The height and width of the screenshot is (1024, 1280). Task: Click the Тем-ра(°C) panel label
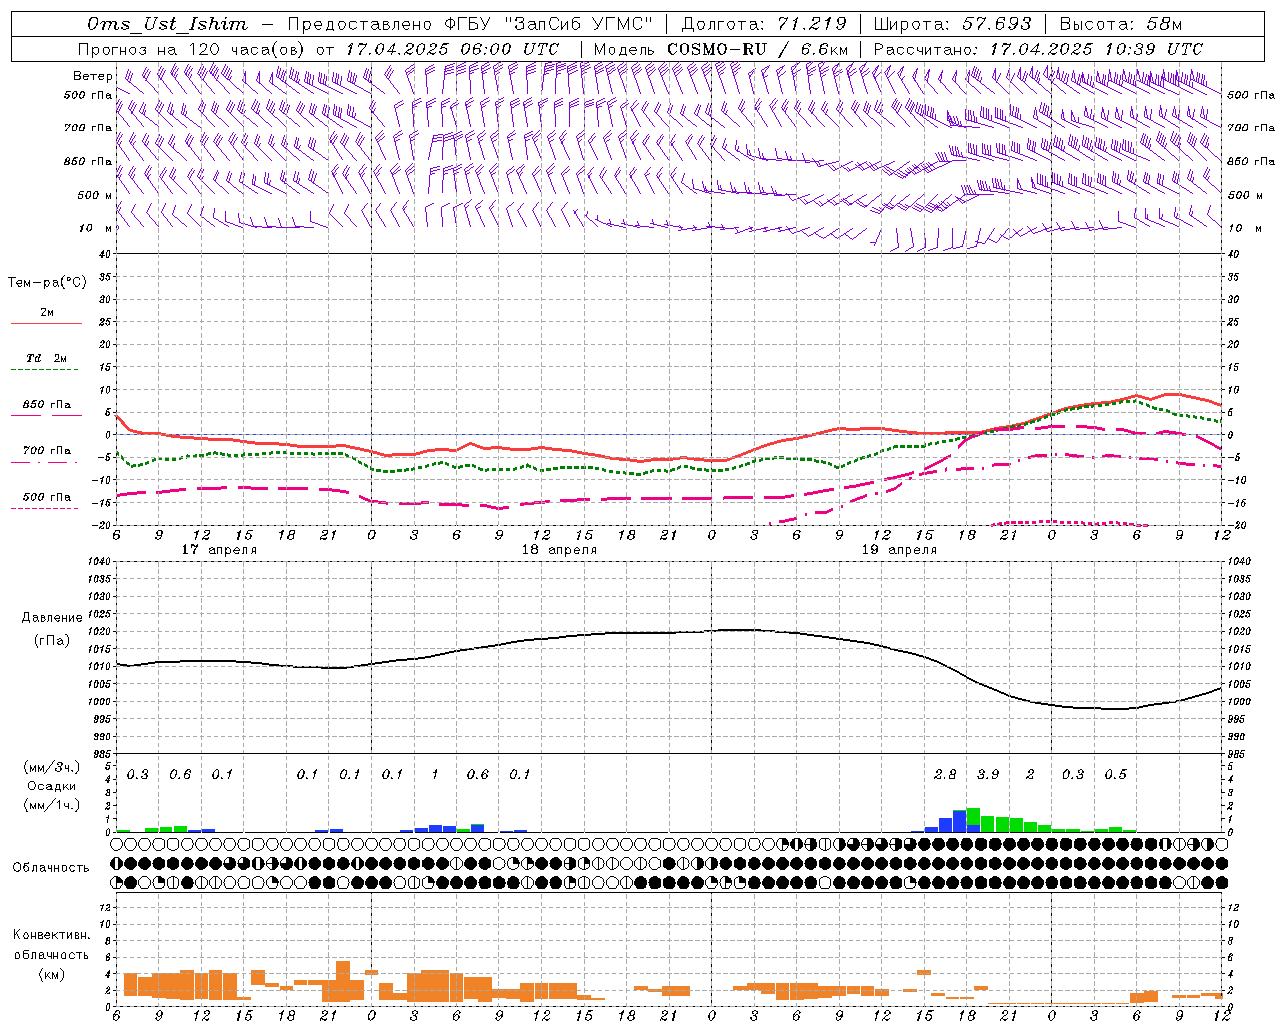pos(47,283)
